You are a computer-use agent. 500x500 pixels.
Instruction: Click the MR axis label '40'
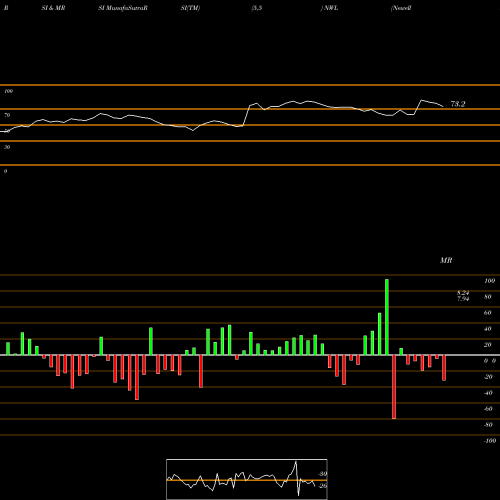click(488, 329)
